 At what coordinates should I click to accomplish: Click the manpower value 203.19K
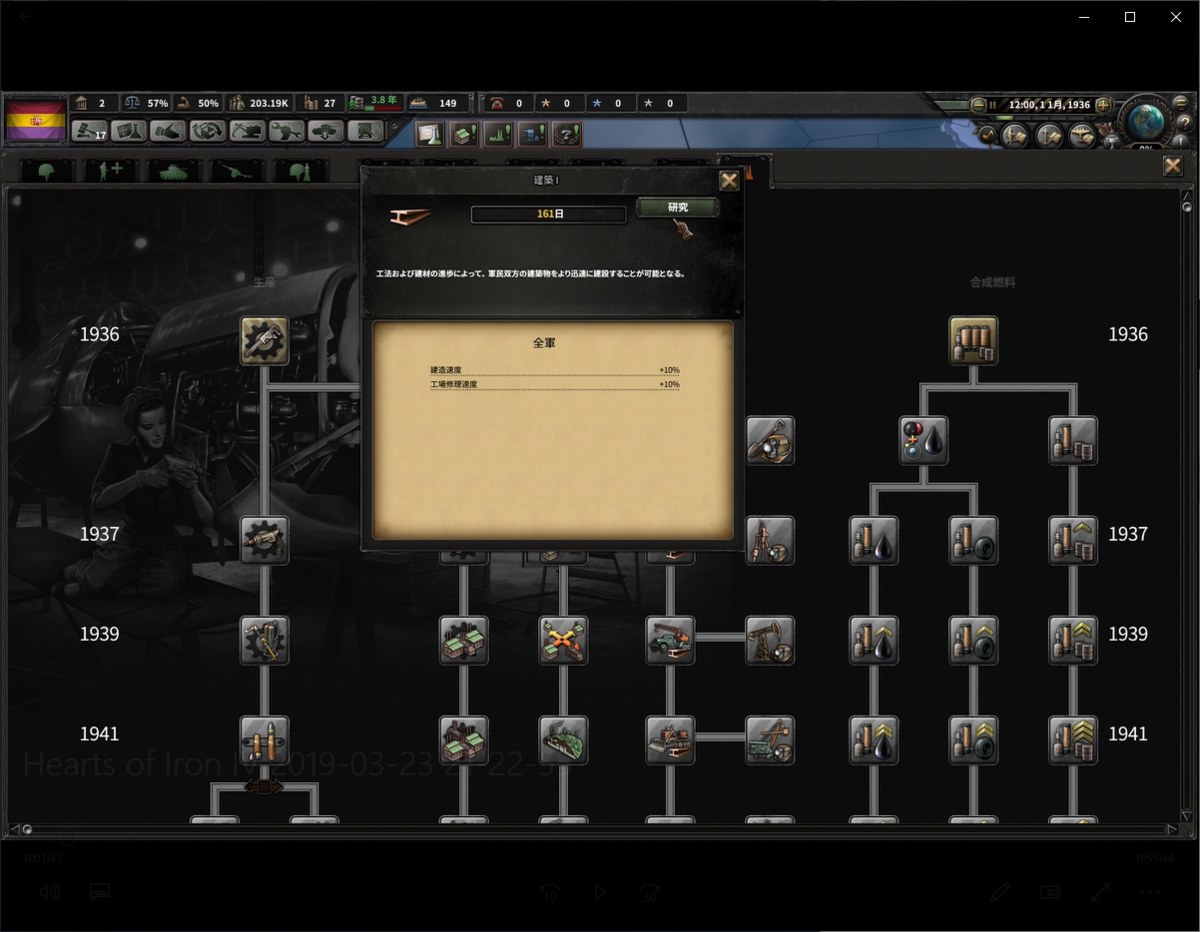258,103
